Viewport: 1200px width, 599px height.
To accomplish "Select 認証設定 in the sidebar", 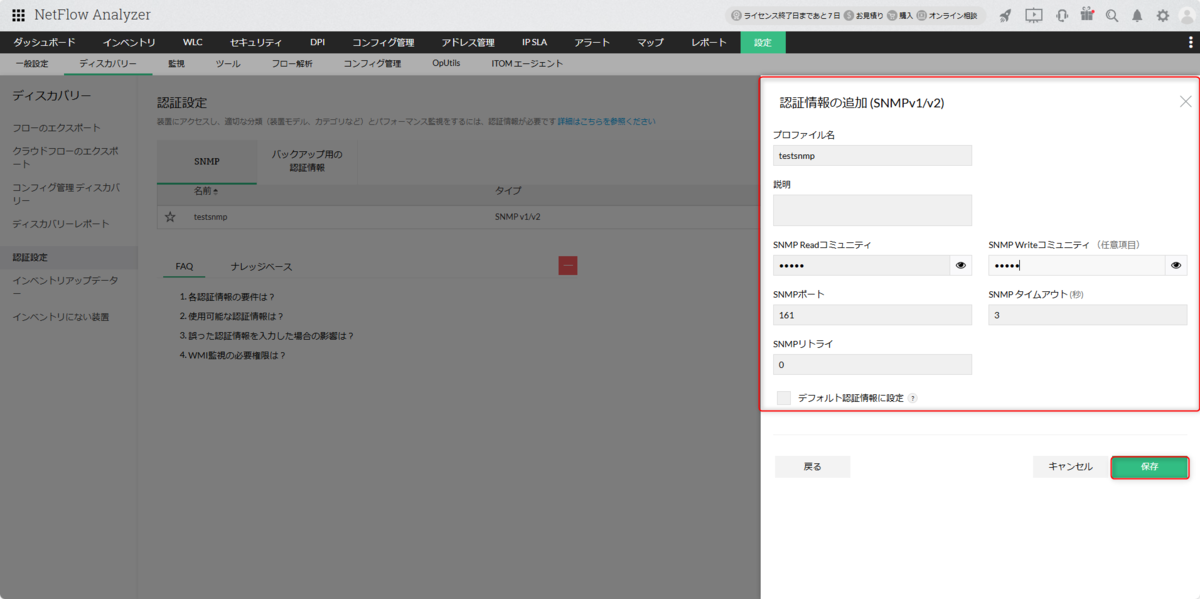I will click(68, 258).
